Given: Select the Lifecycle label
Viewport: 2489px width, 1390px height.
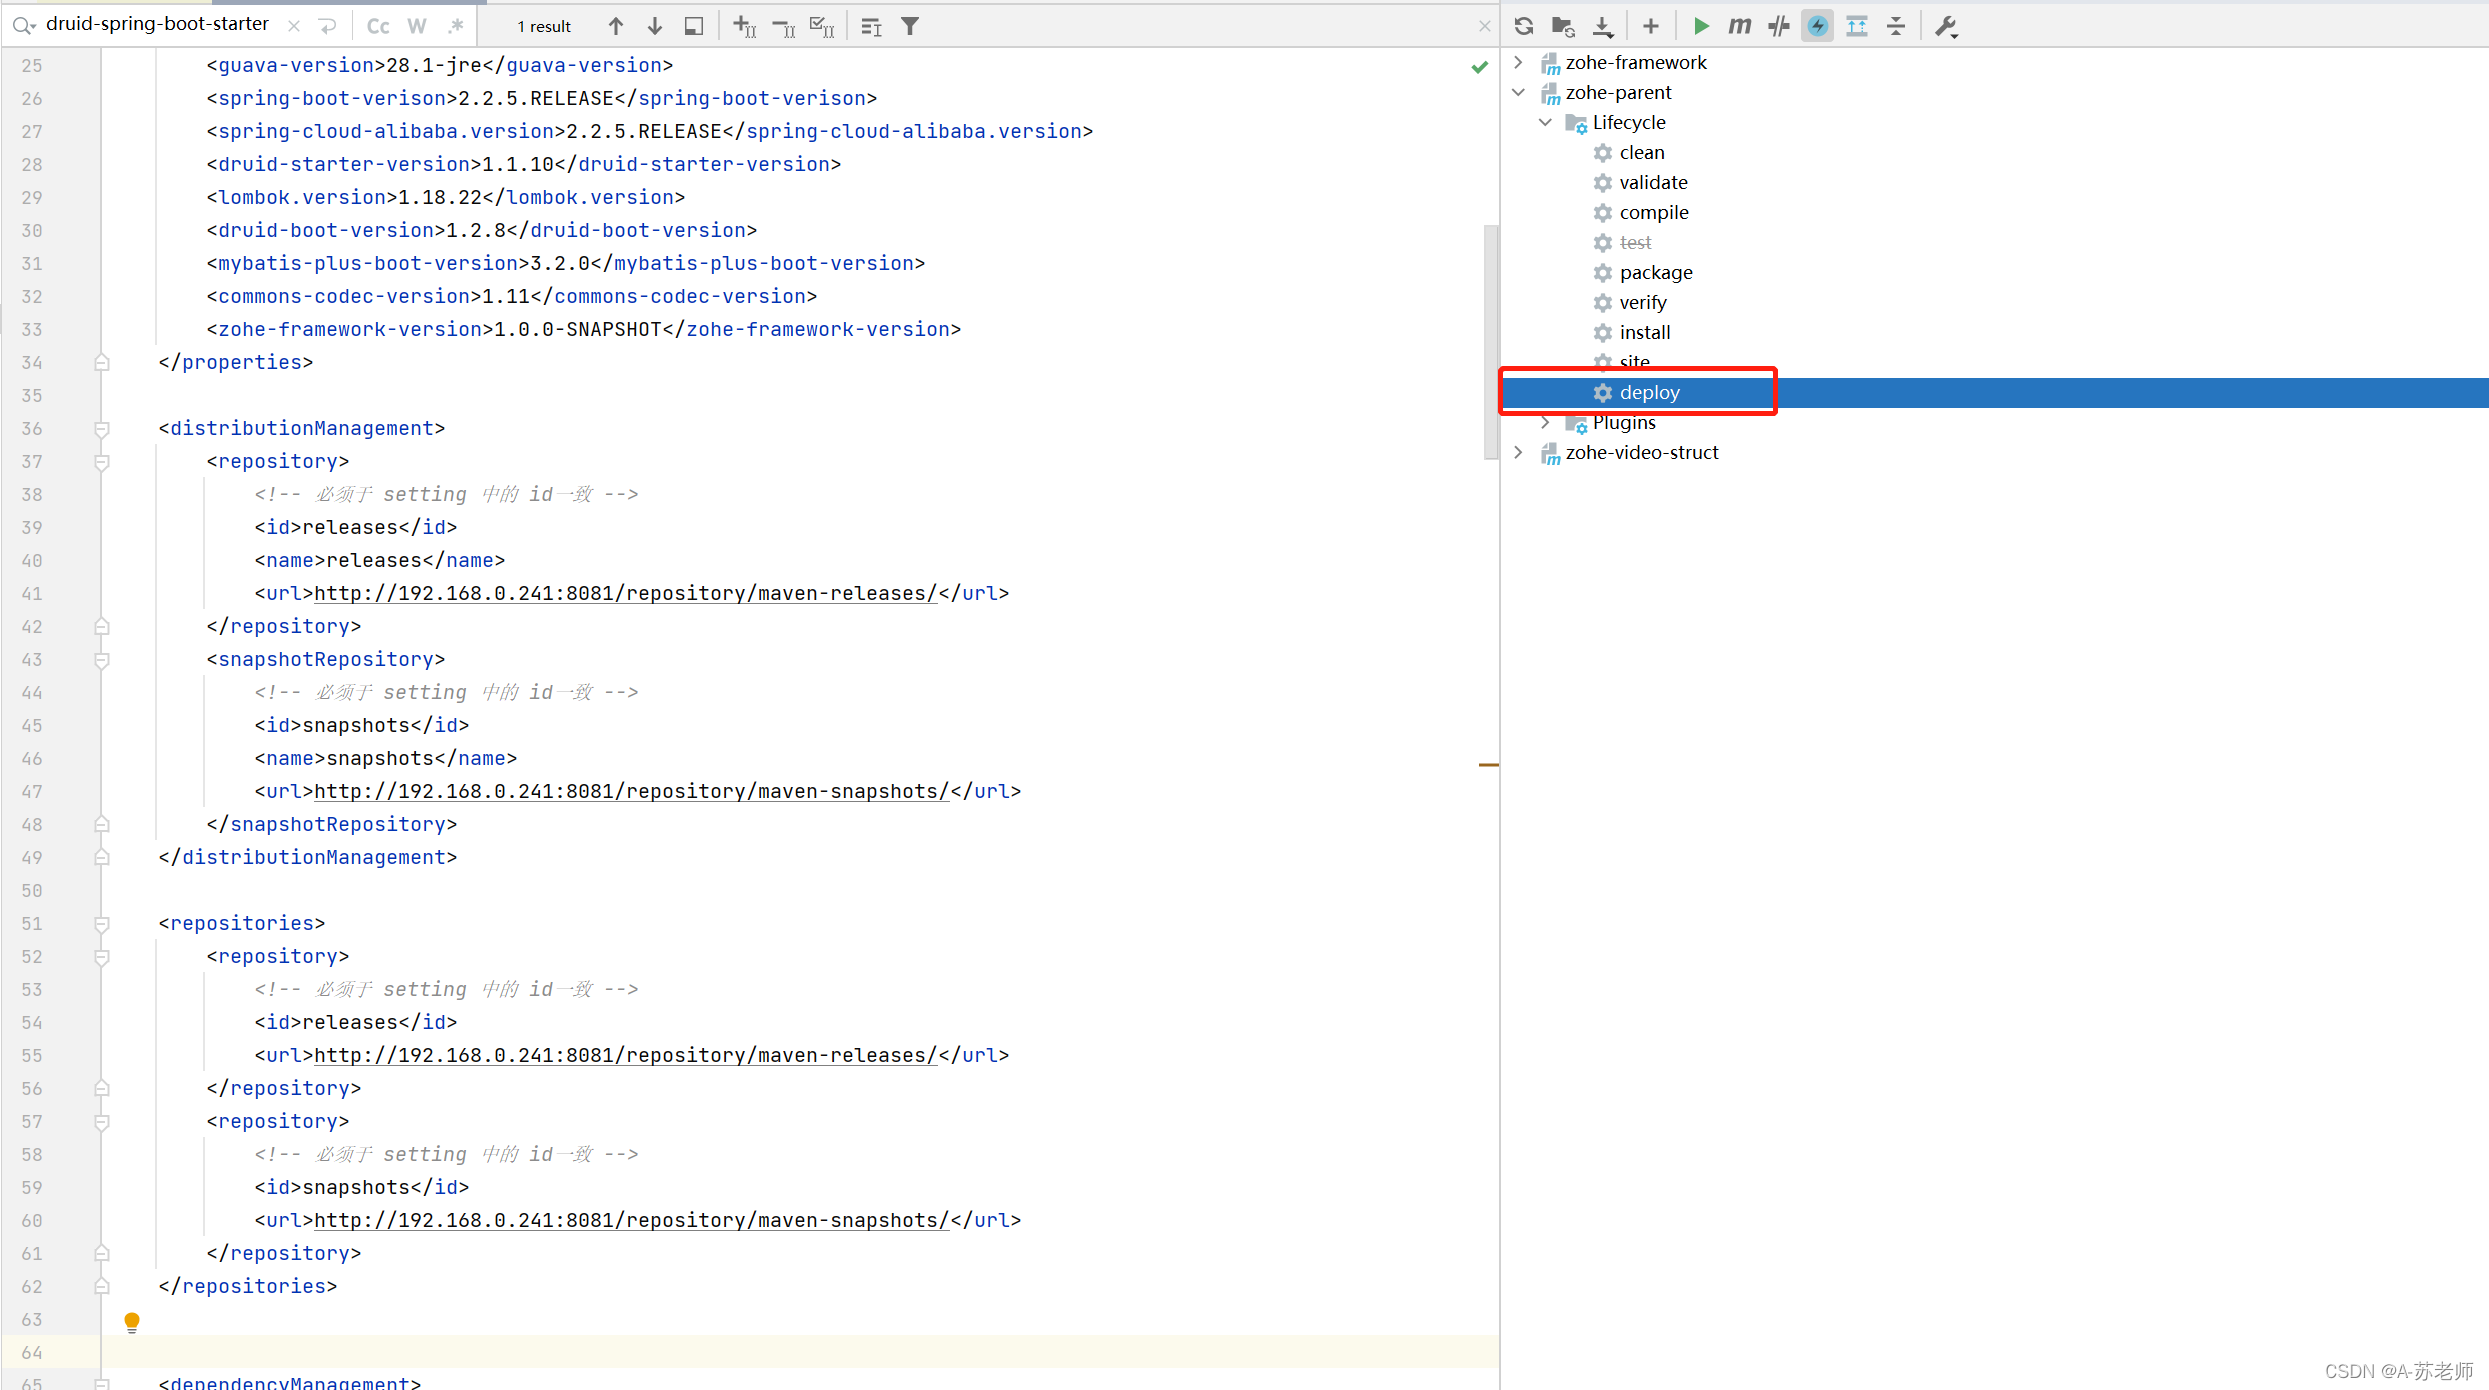Looking at the screenshot, I should (1629, 122).
